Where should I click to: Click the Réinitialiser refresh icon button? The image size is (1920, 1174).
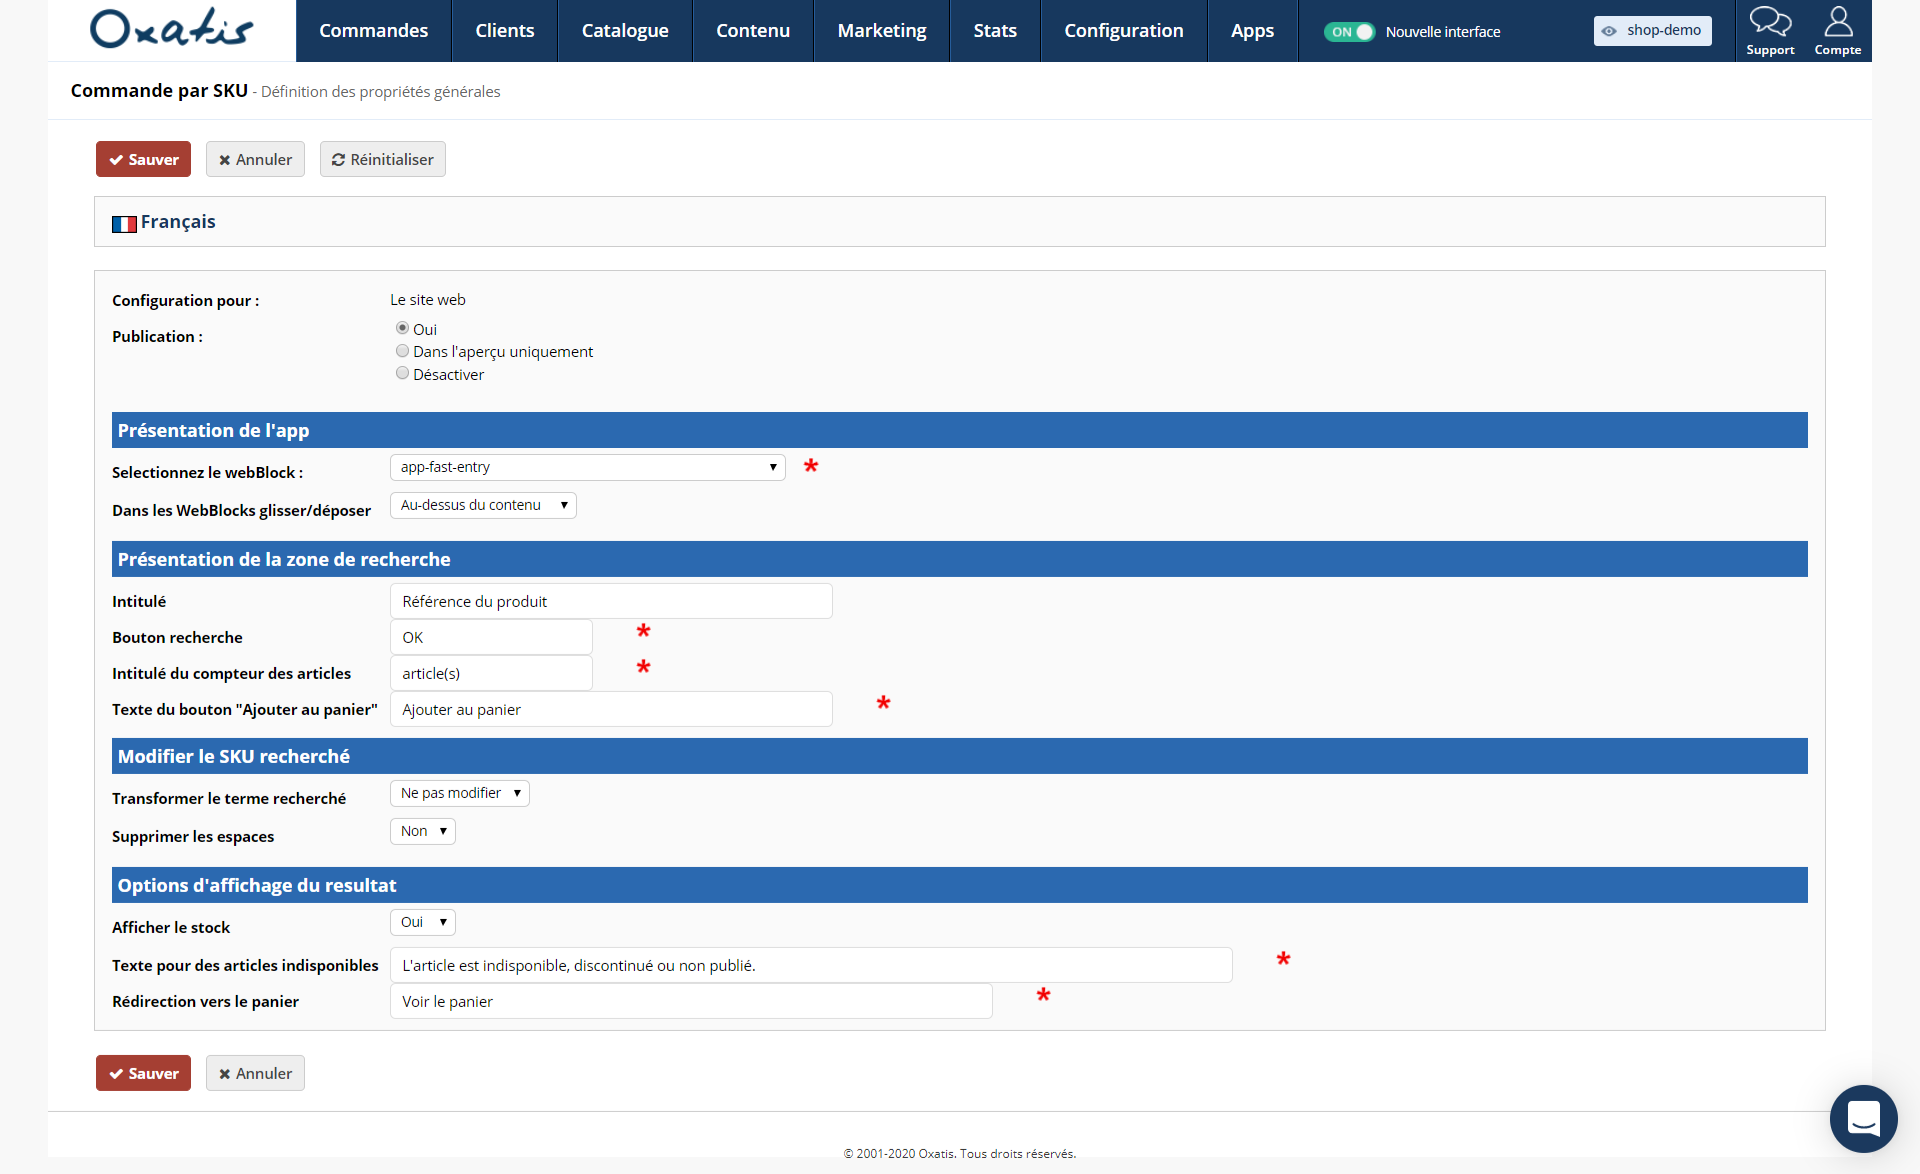click(382, 159)
